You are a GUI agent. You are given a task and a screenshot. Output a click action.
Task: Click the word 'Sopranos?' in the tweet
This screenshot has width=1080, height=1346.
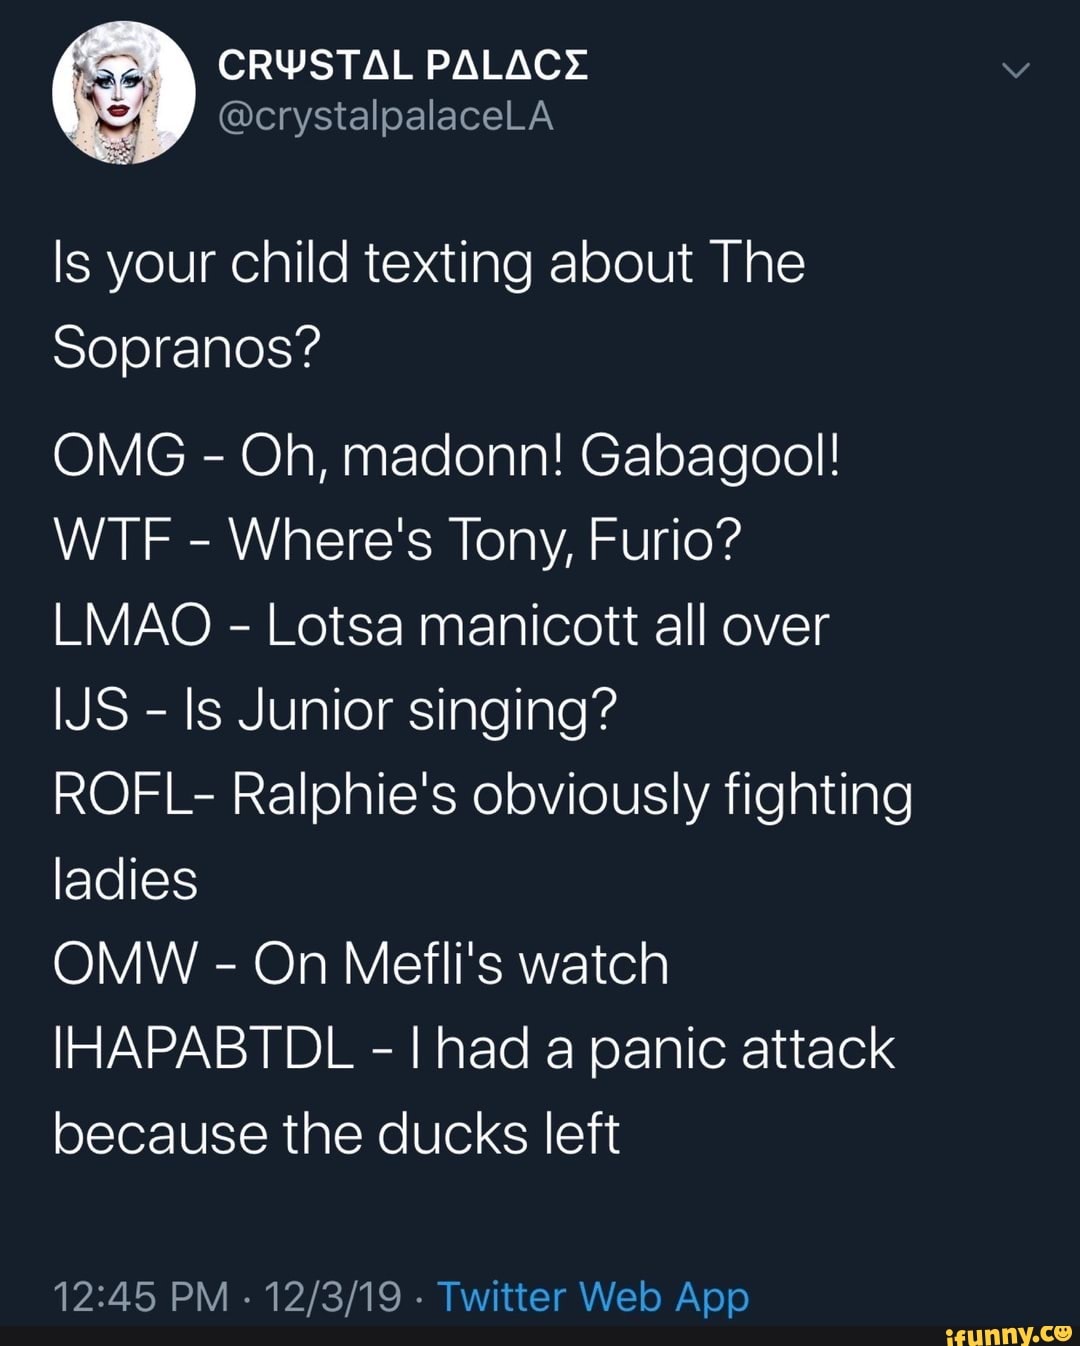click(x=187, y=349)
